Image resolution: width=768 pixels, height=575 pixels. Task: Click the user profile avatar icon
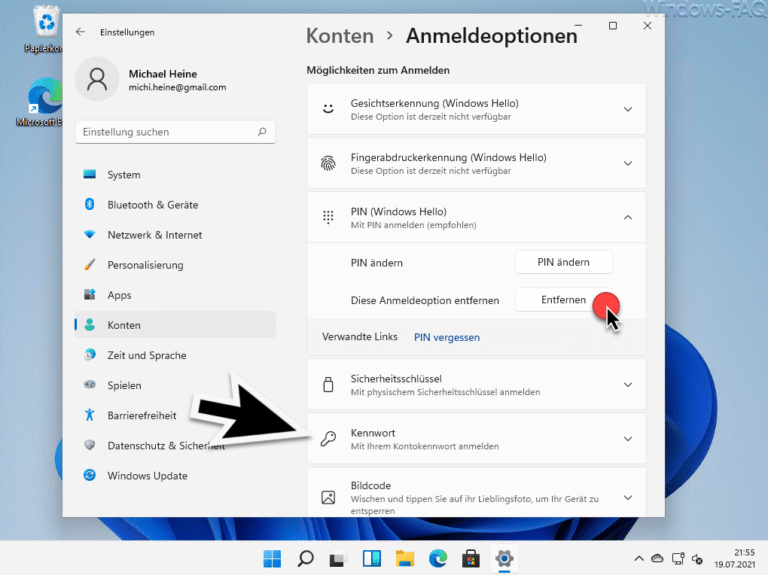click(97, 79)
